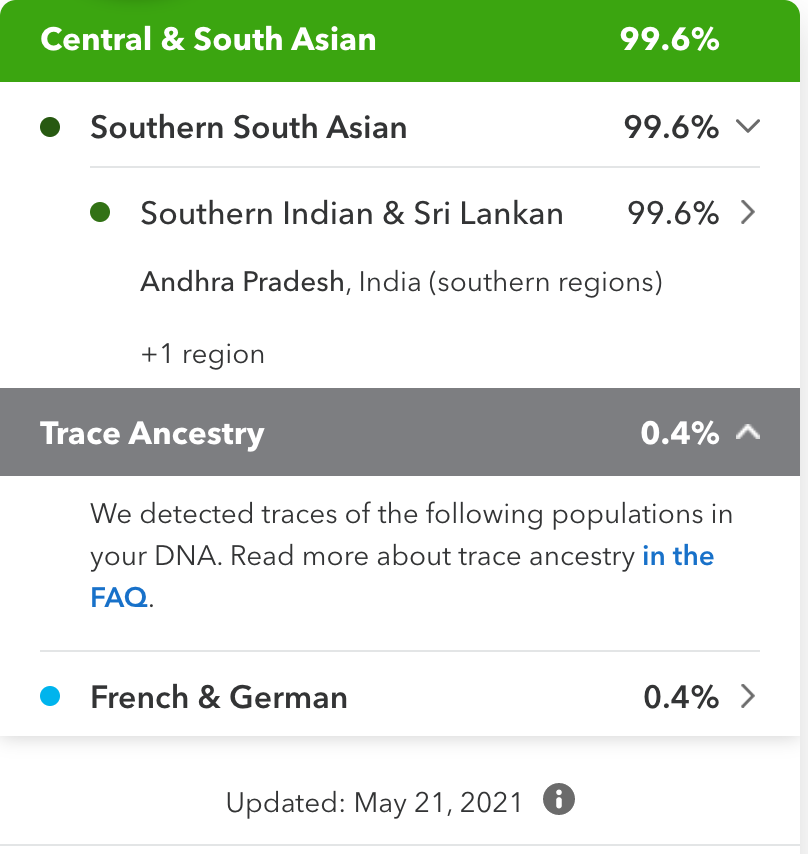
Task: Collapse the Trace Ancestry section chevron
Action: coord(747,432)
